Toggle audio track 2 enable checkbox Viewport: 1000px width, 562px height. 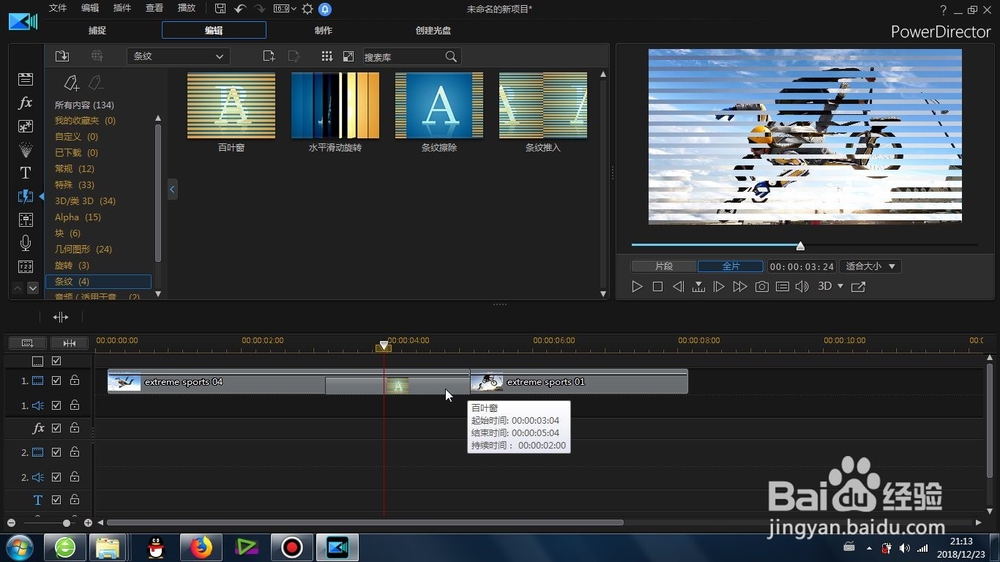pyautogui.click(x=56, y=477)
